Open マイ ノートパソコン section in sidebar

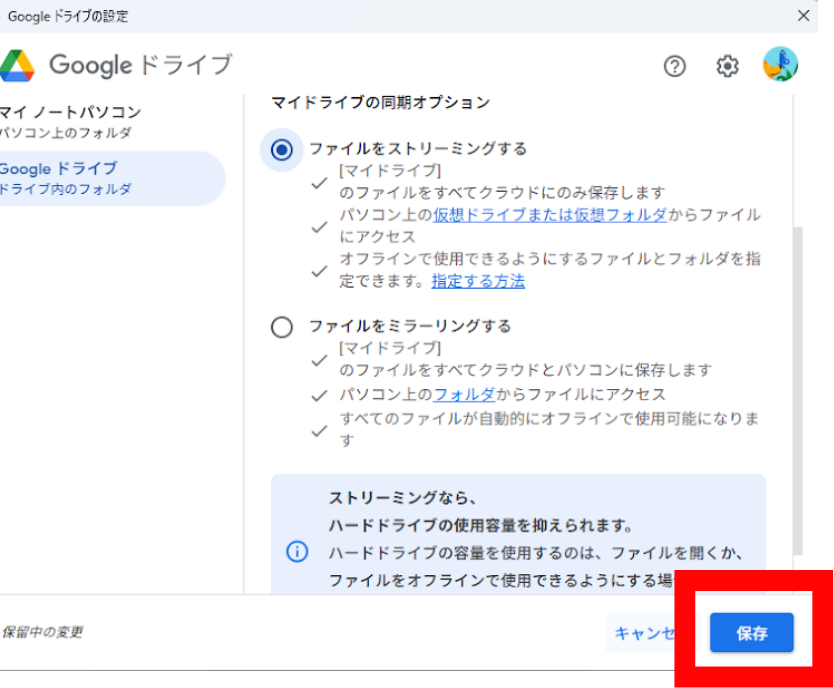tap(70, 121)
